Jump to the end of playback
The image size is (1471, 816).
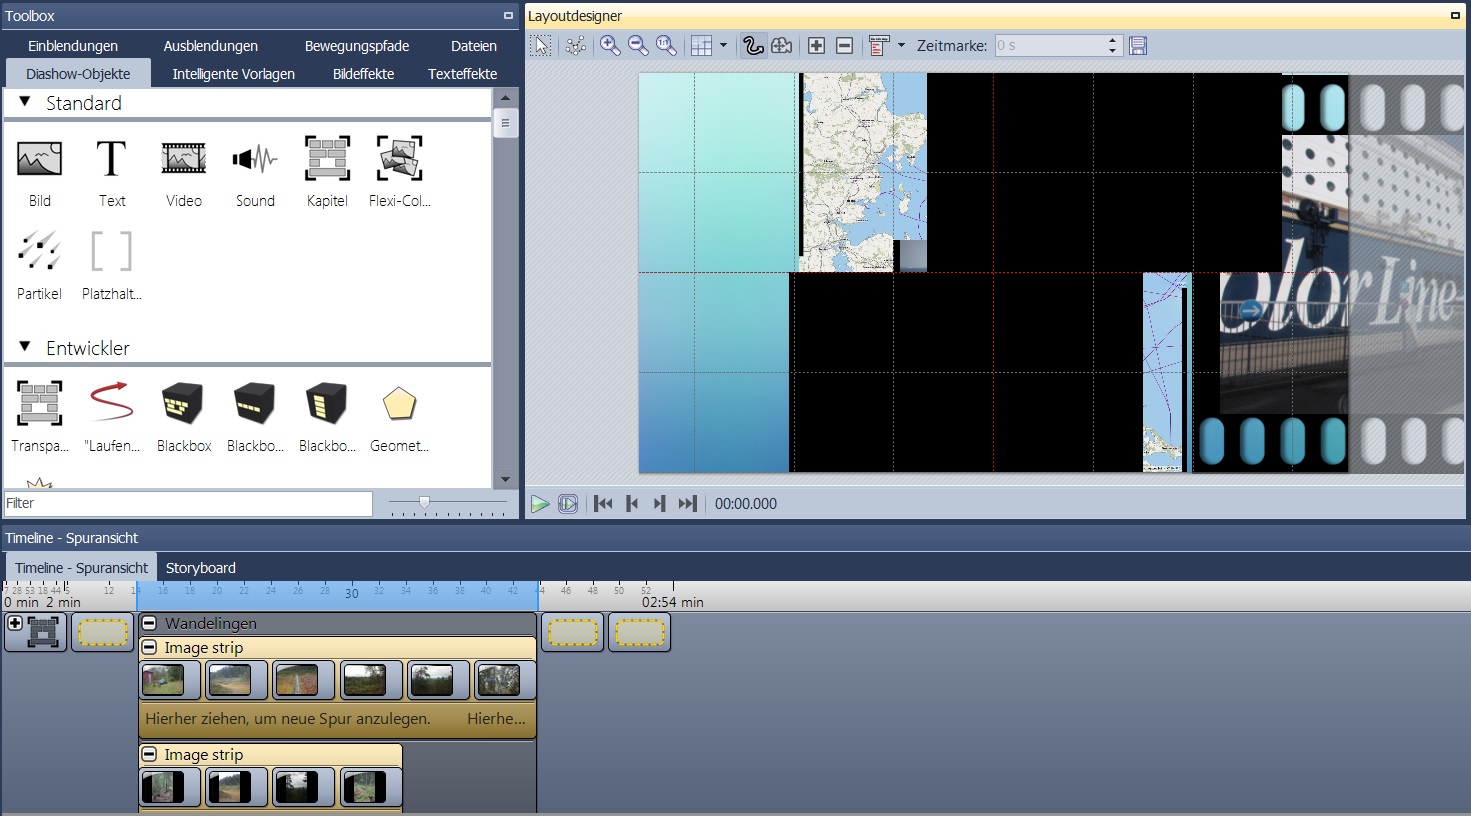(x=687, y=504)
